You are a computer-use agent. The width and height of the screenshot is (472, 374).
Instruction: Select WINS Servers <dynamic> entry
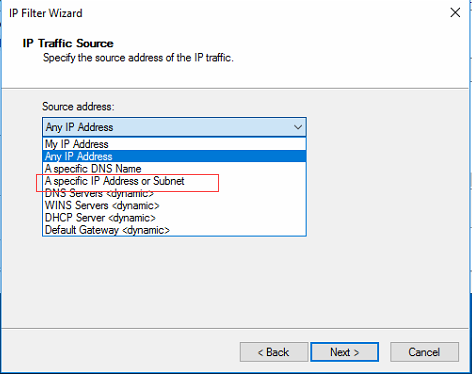coord(174,206)
